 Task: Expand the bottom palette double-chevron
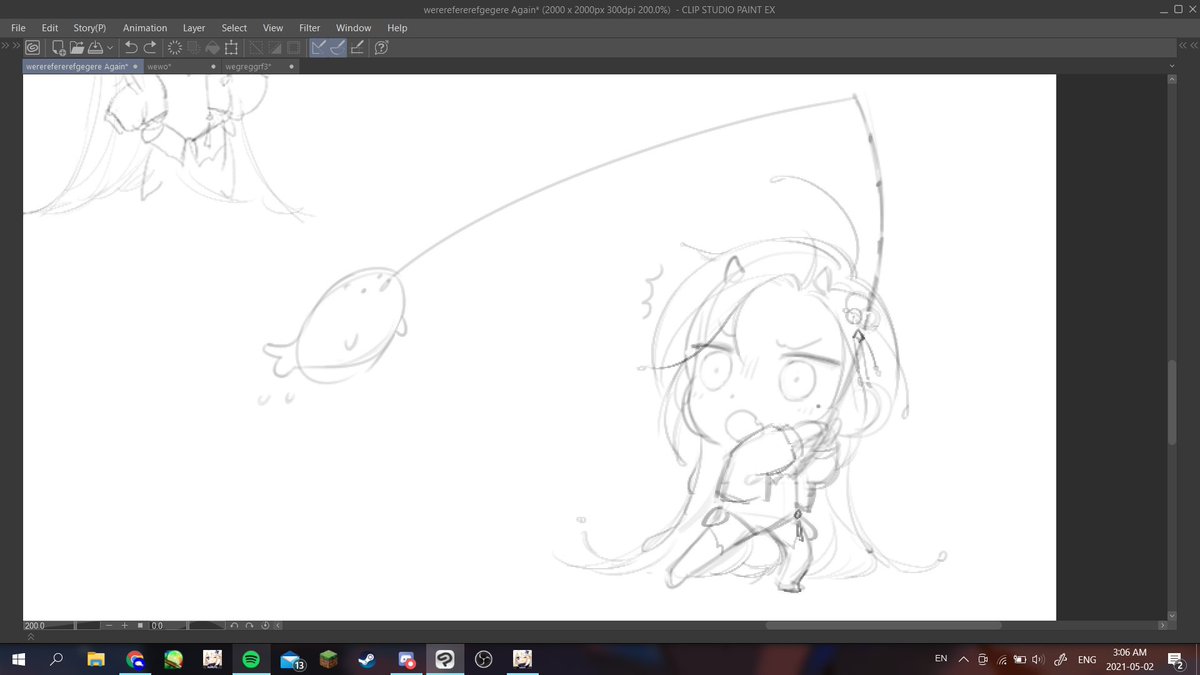(x=30, y=637)
